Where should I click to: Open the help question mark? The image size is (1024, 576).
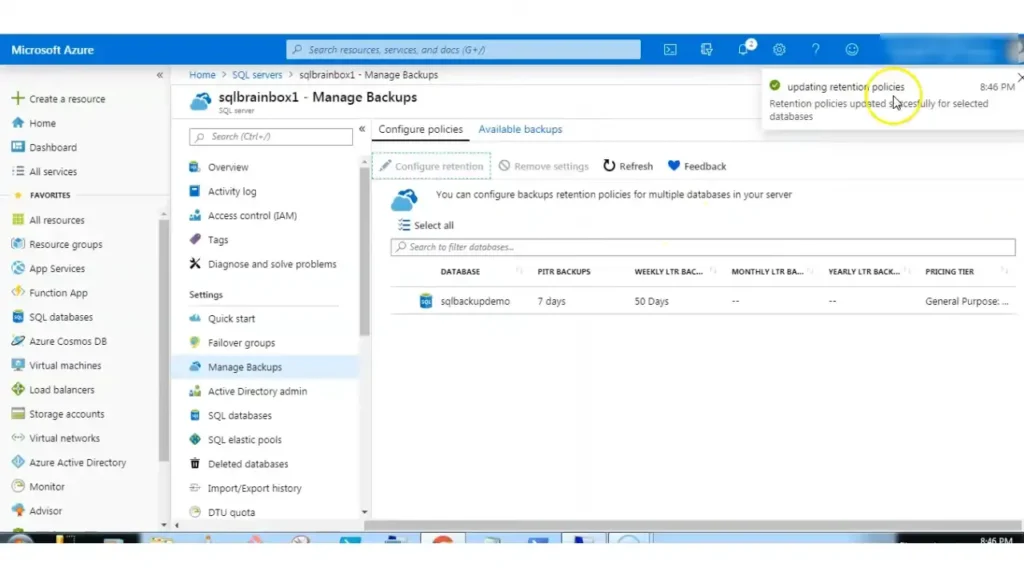click(x=816, y=50)
